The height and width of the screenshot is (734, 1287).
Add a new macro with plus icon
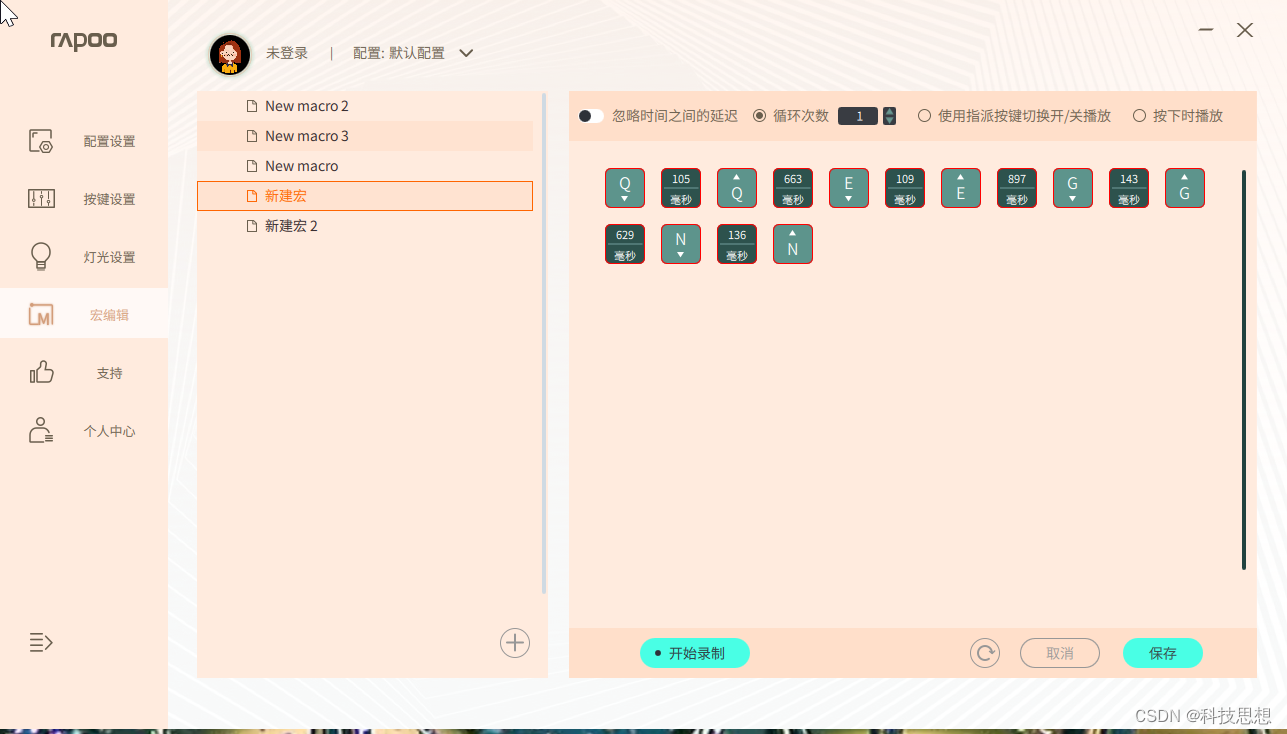click(x=515, y=643)
